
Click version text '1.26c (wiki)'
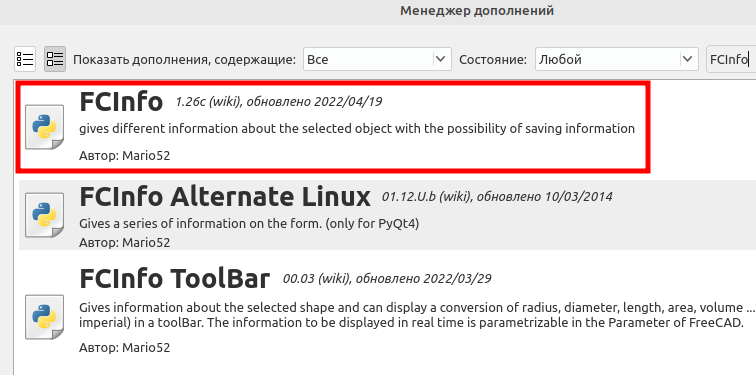[209, 102]
